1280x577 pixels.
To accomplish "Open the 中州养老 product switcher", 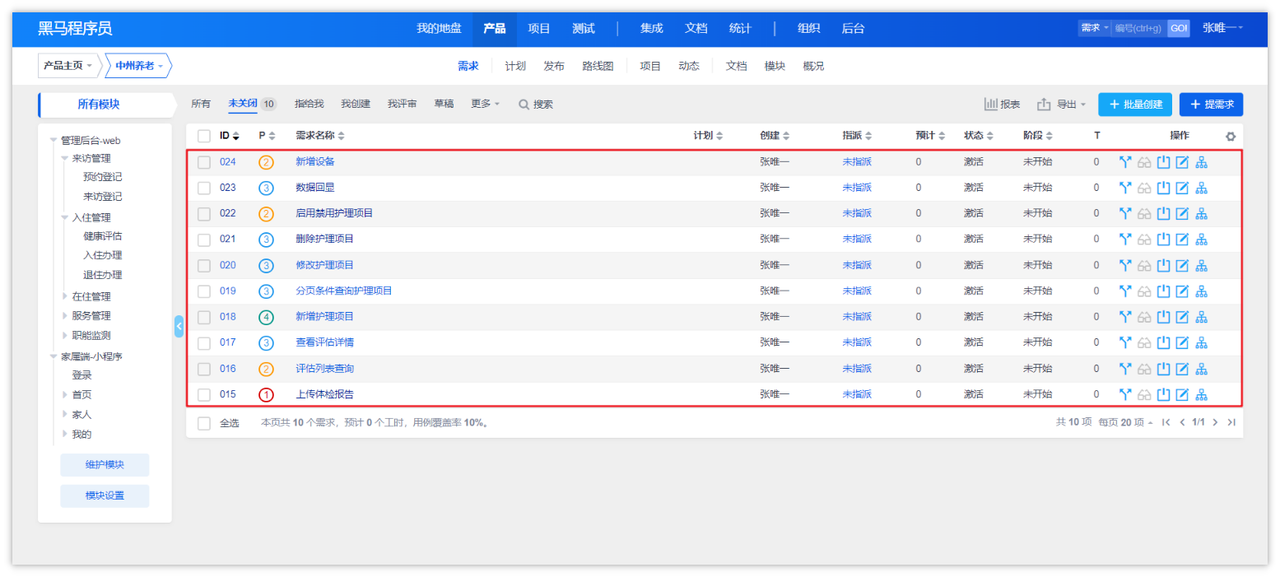I will tap(139, 66).
